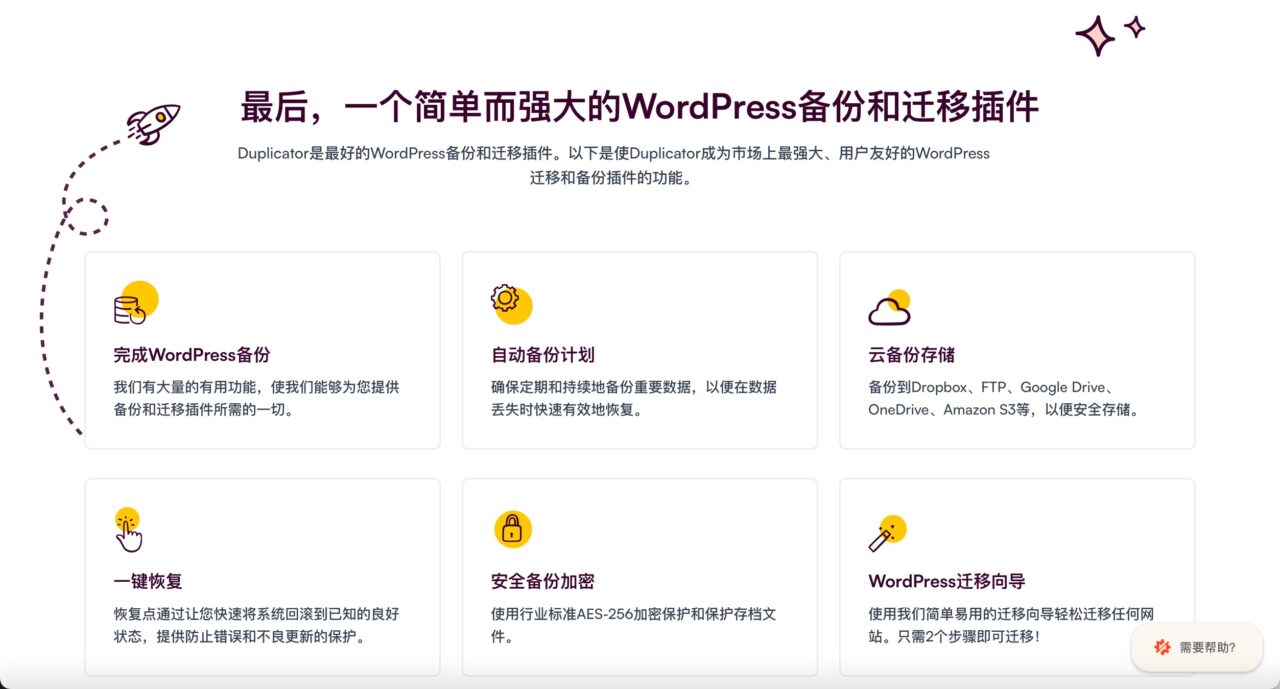Select the 云备份存储 card title
Viewport: 1280px width, 689px height.
click(x=911, y=355)
